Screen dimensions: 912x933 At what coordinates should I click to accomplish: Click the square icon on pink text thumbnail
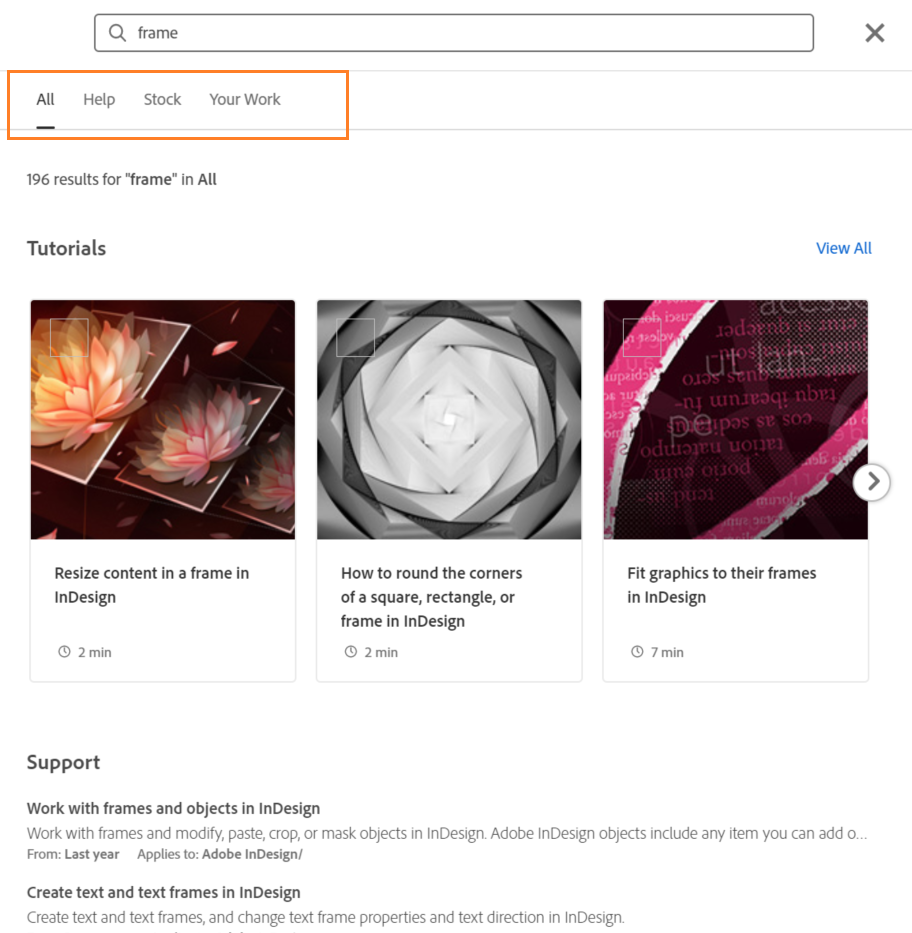(x=641, y=338)
